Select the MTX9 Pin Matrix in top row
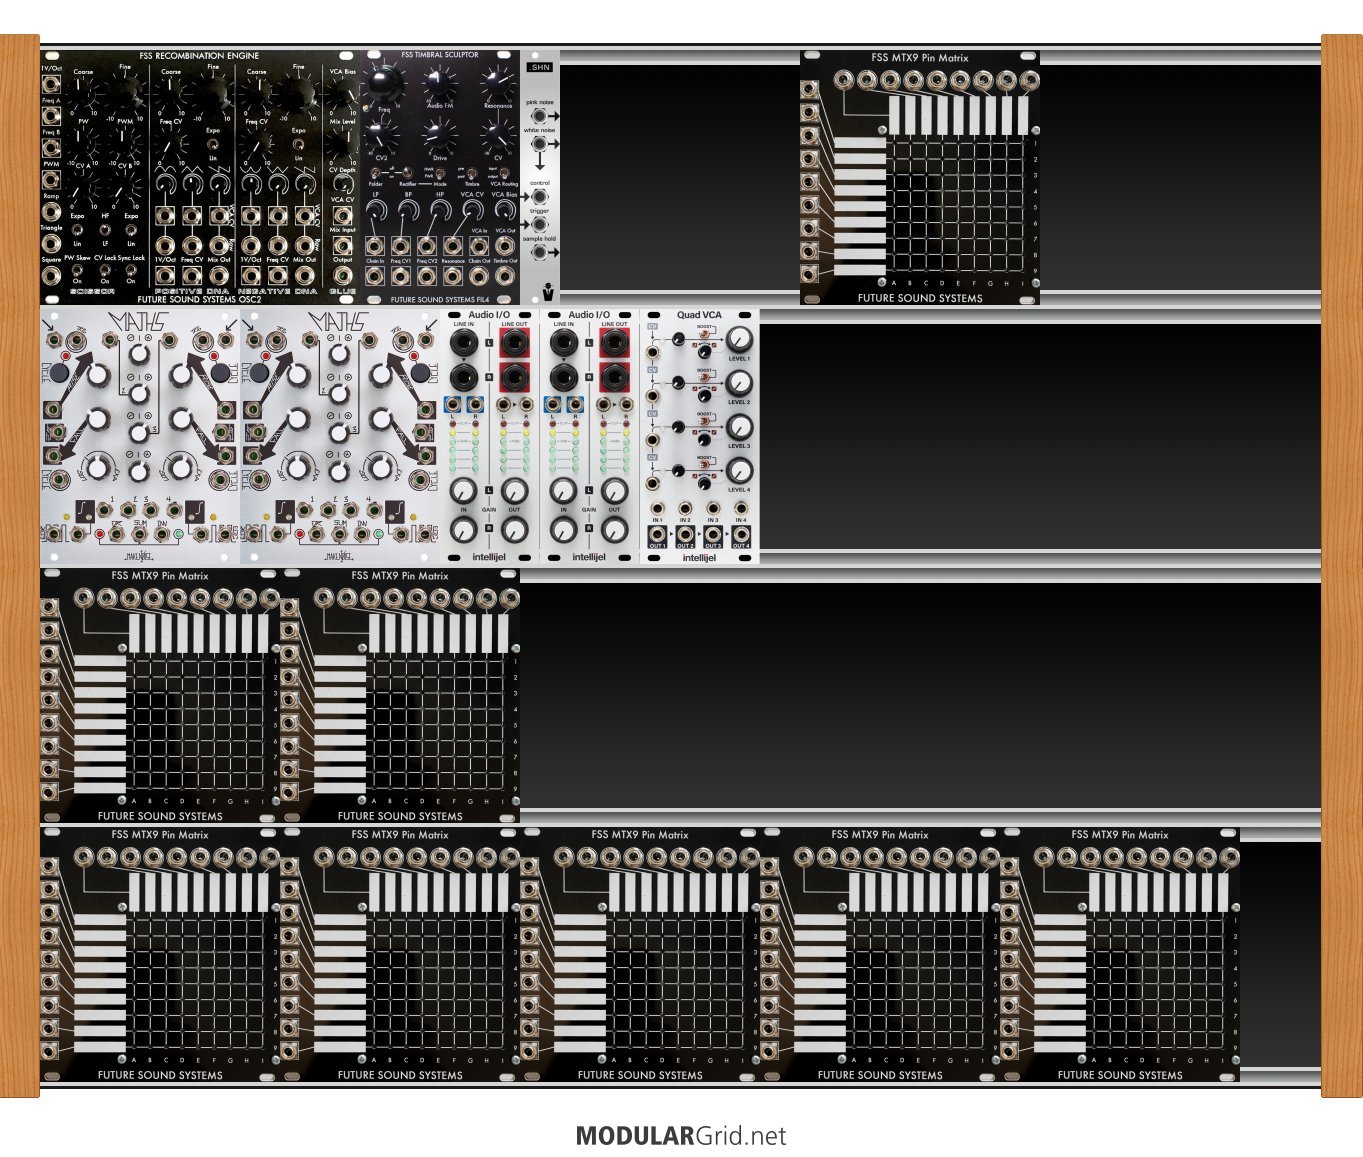 coord(920,177)
